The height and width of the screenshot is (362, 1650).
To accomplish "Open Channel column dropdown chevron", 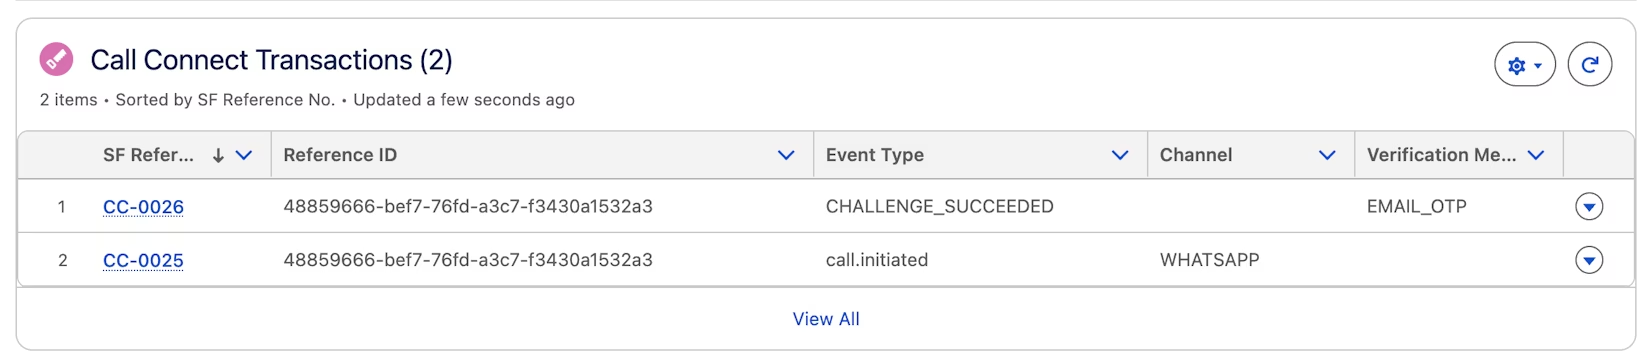I will click(x=1327, y=155).
